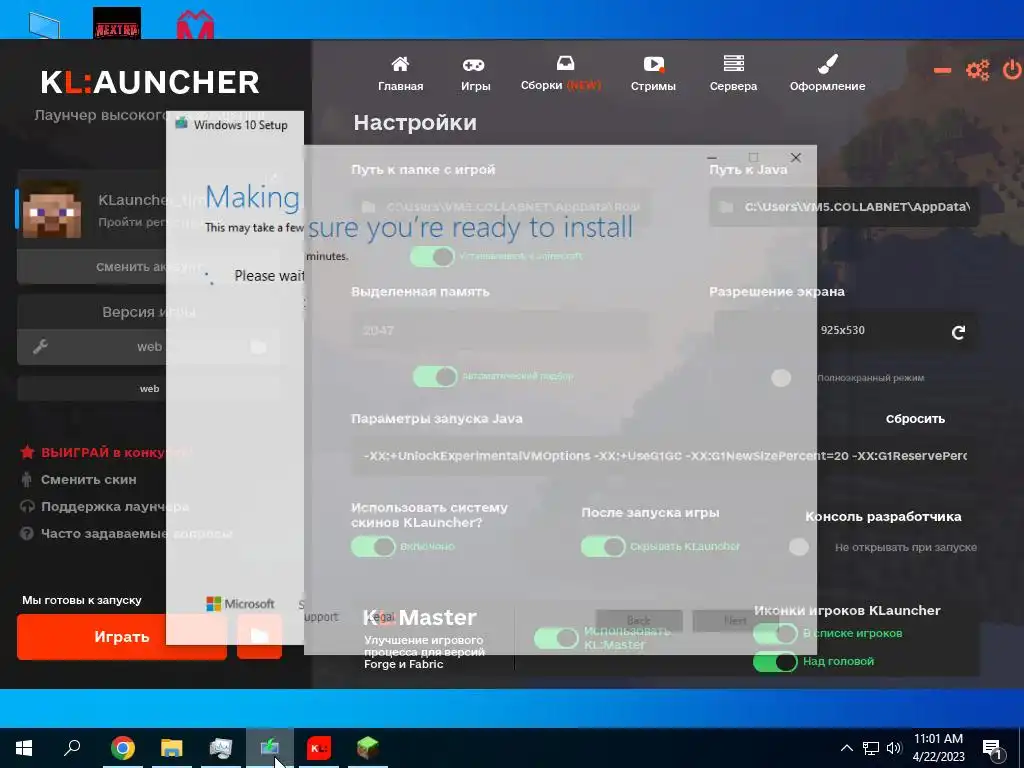Show hidden system tray icons

846,748
